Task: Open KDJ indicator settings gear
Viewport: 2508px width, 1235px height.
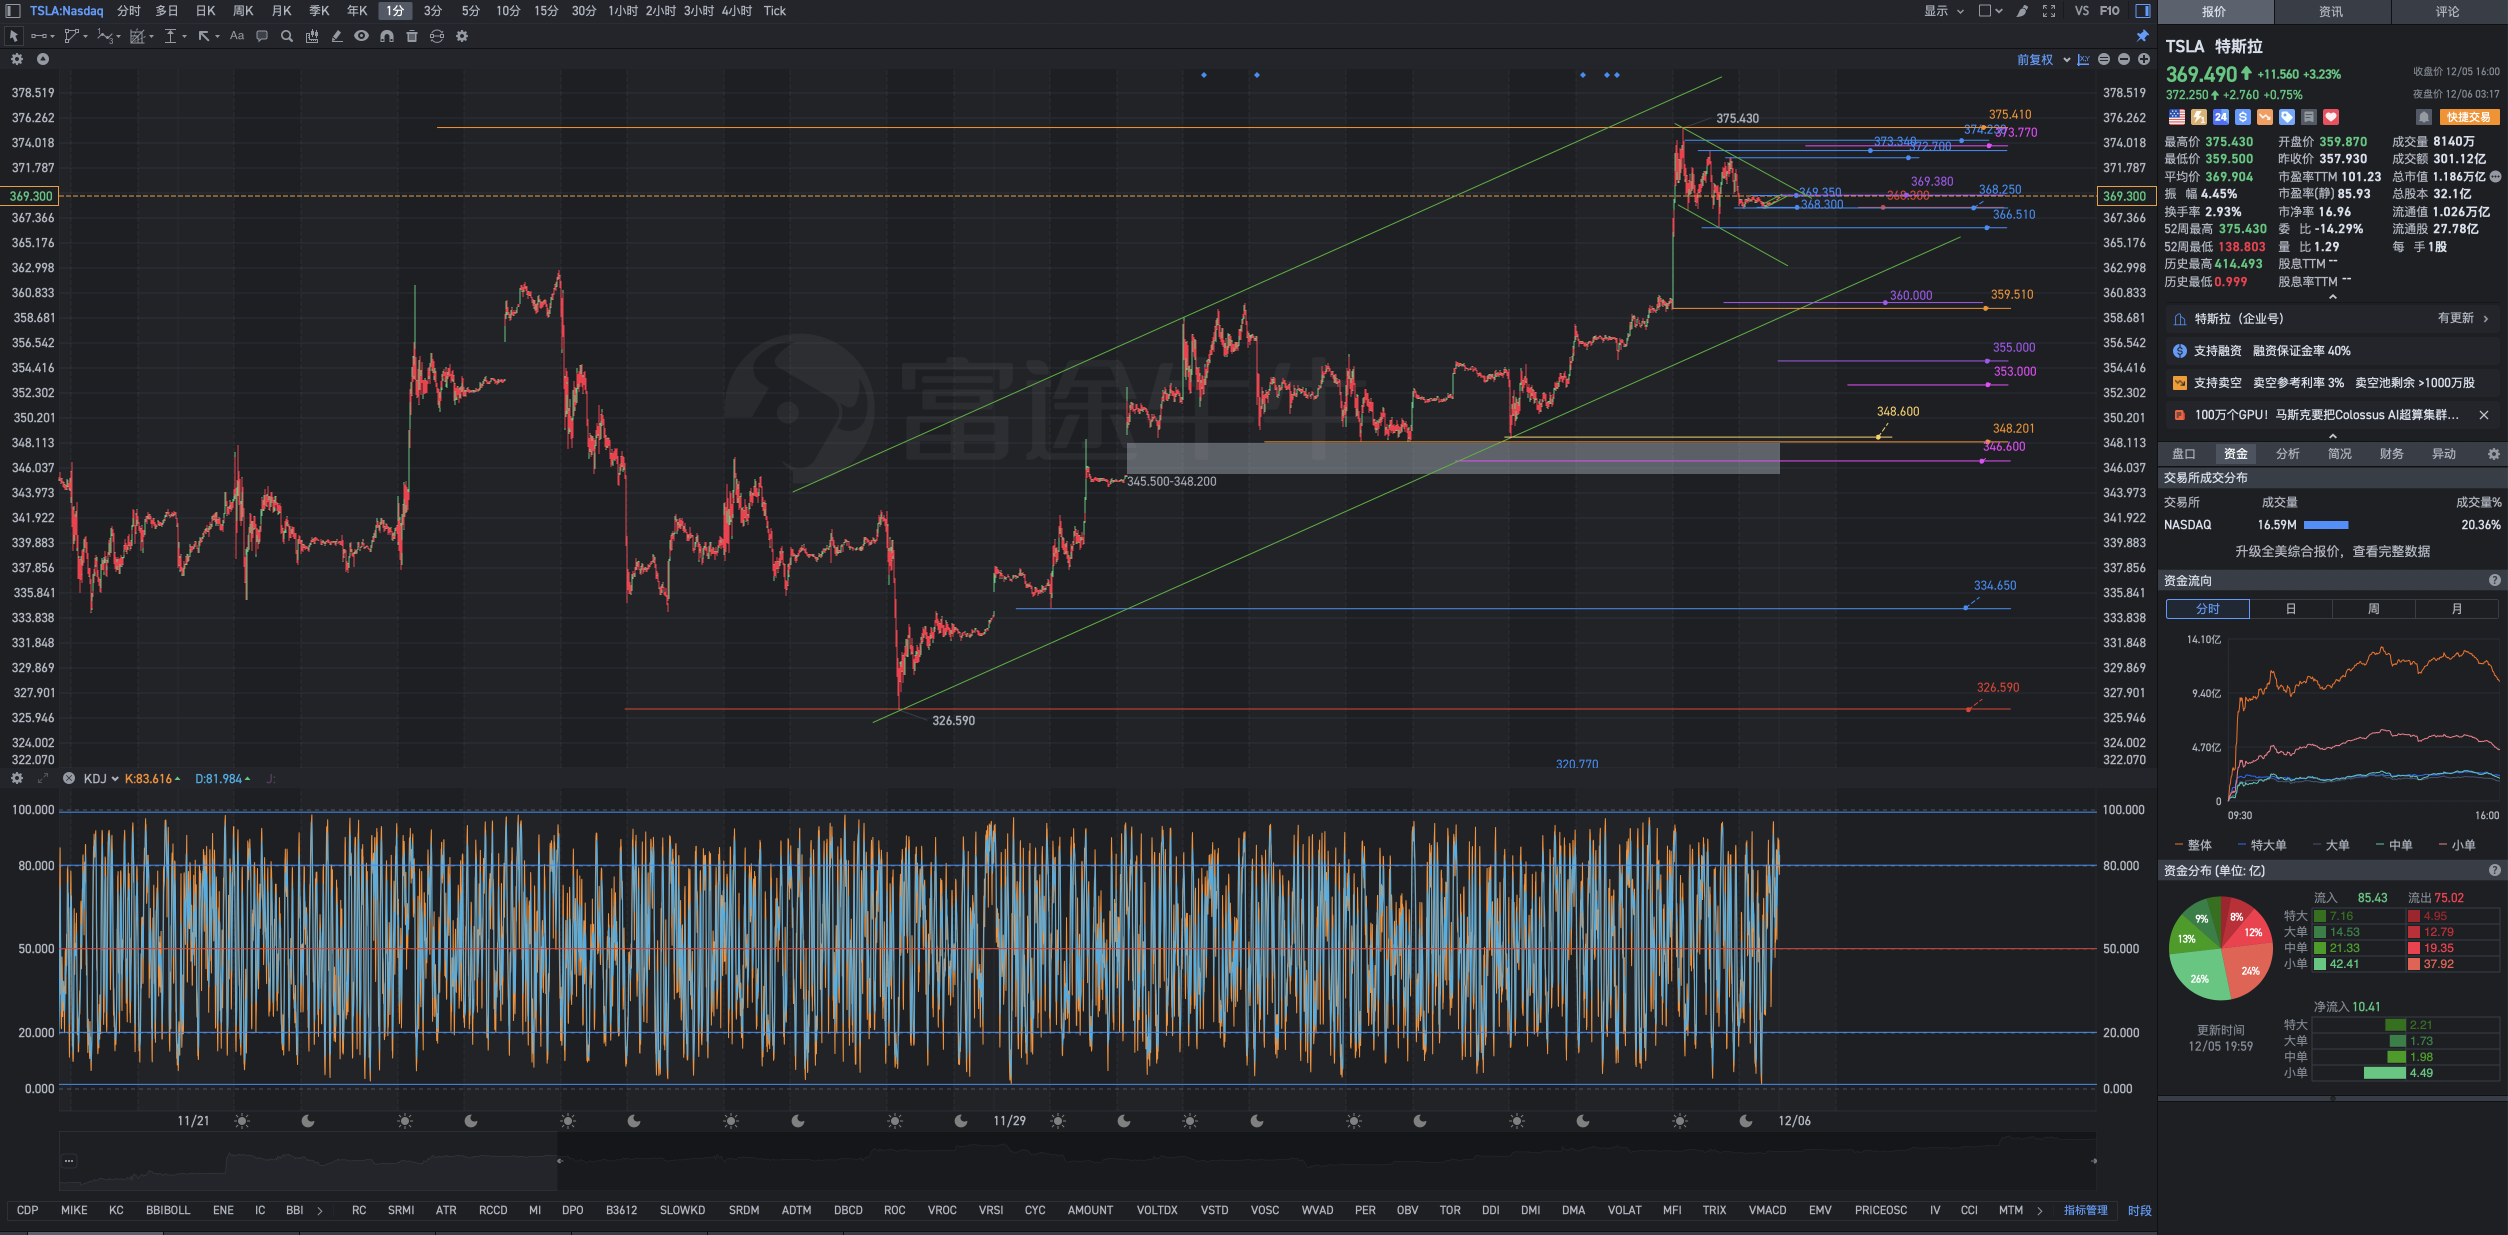Action: (x=17, y=778)
